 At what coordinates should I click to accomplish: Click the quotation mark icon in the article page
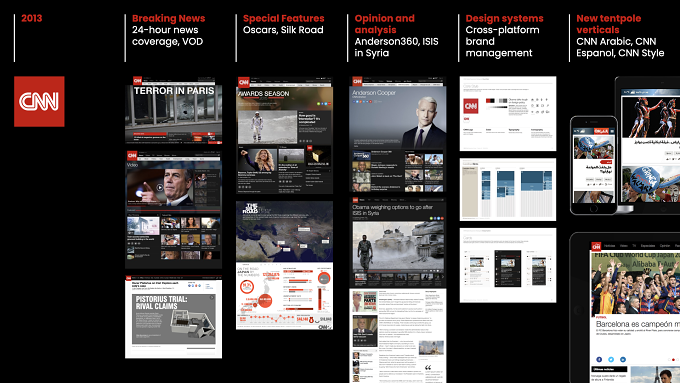[x=428, y=367]
